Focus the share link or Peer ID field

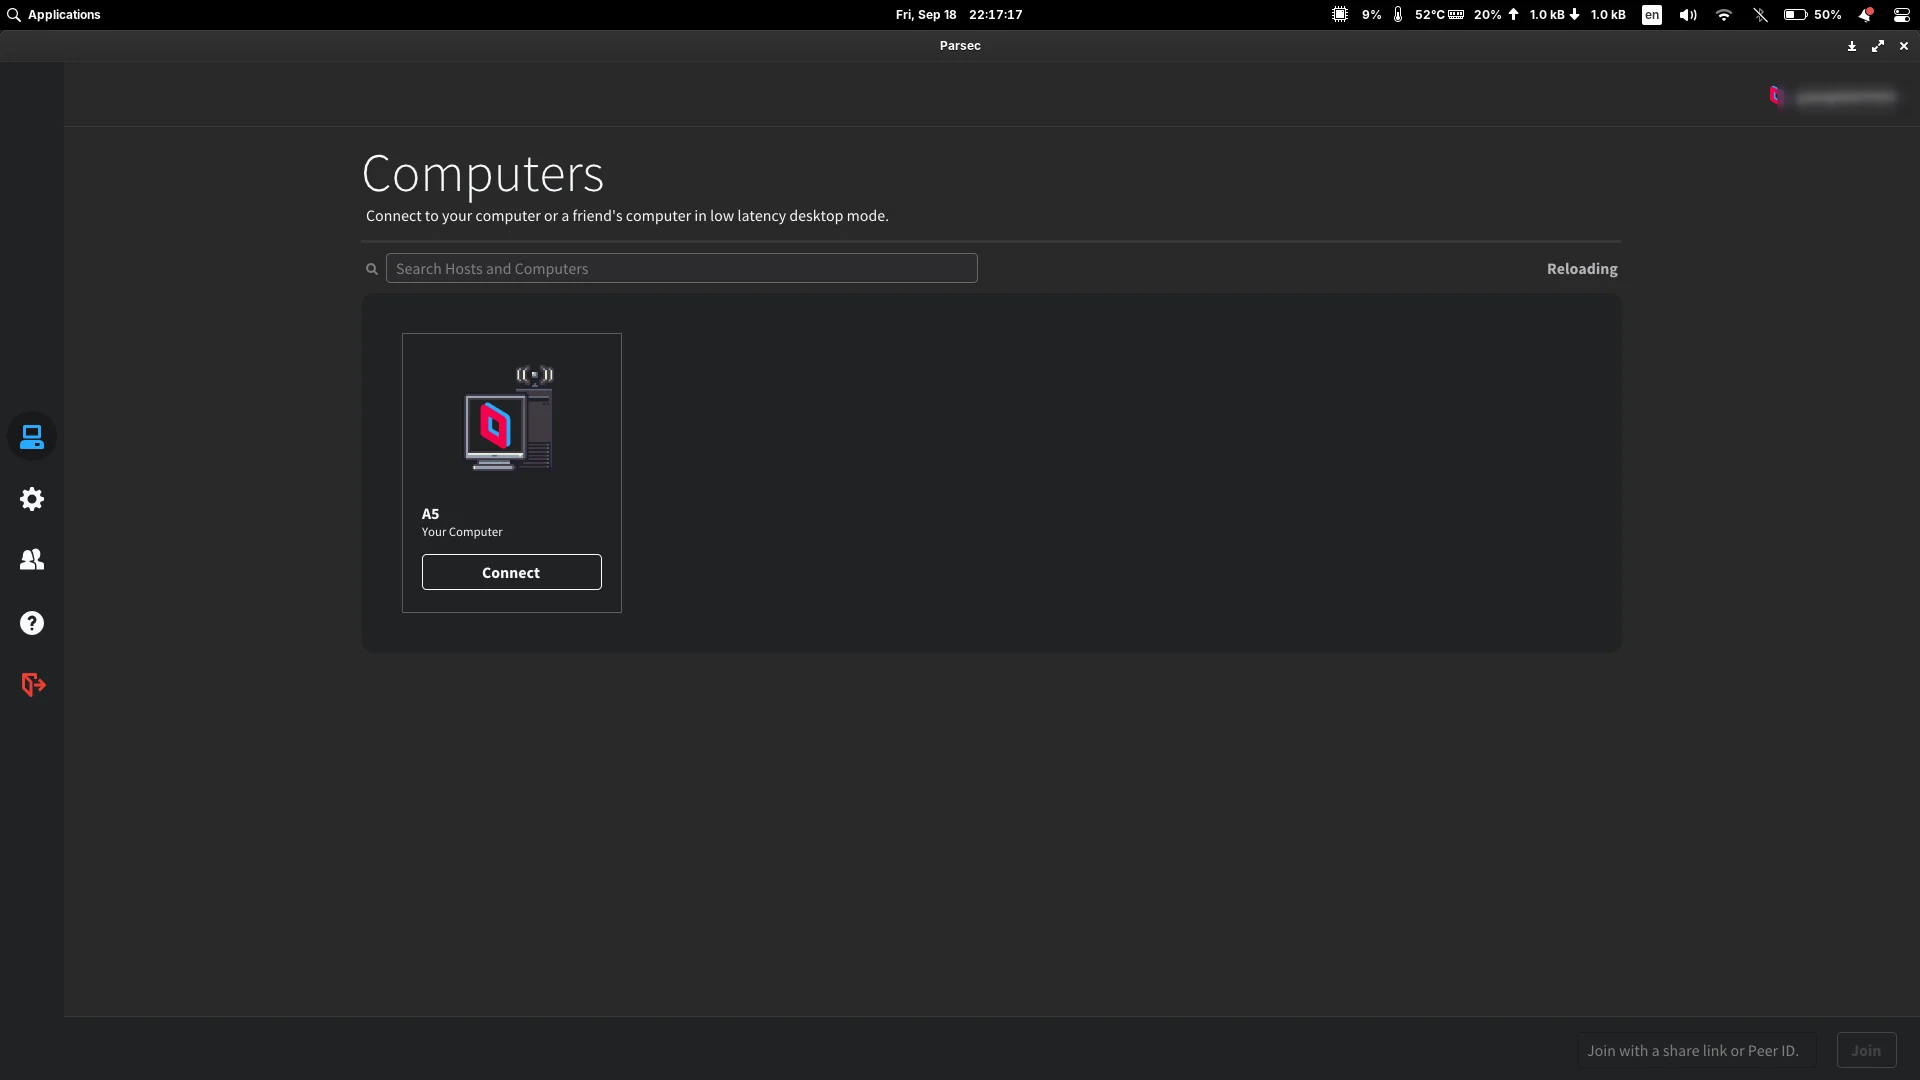(1696, 1050)
